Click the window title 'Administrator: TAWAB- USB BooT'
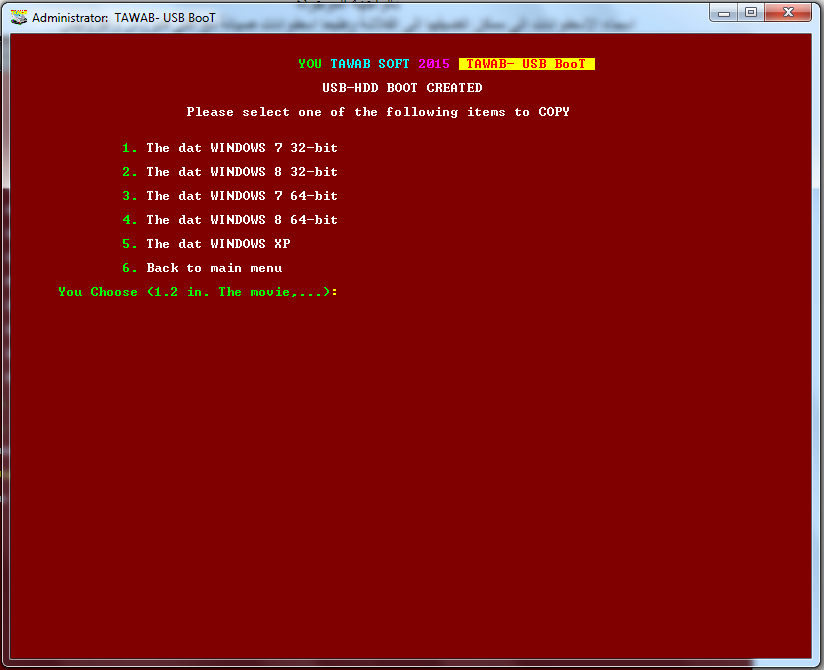824x670 pixels. click(x=123, y=18)
